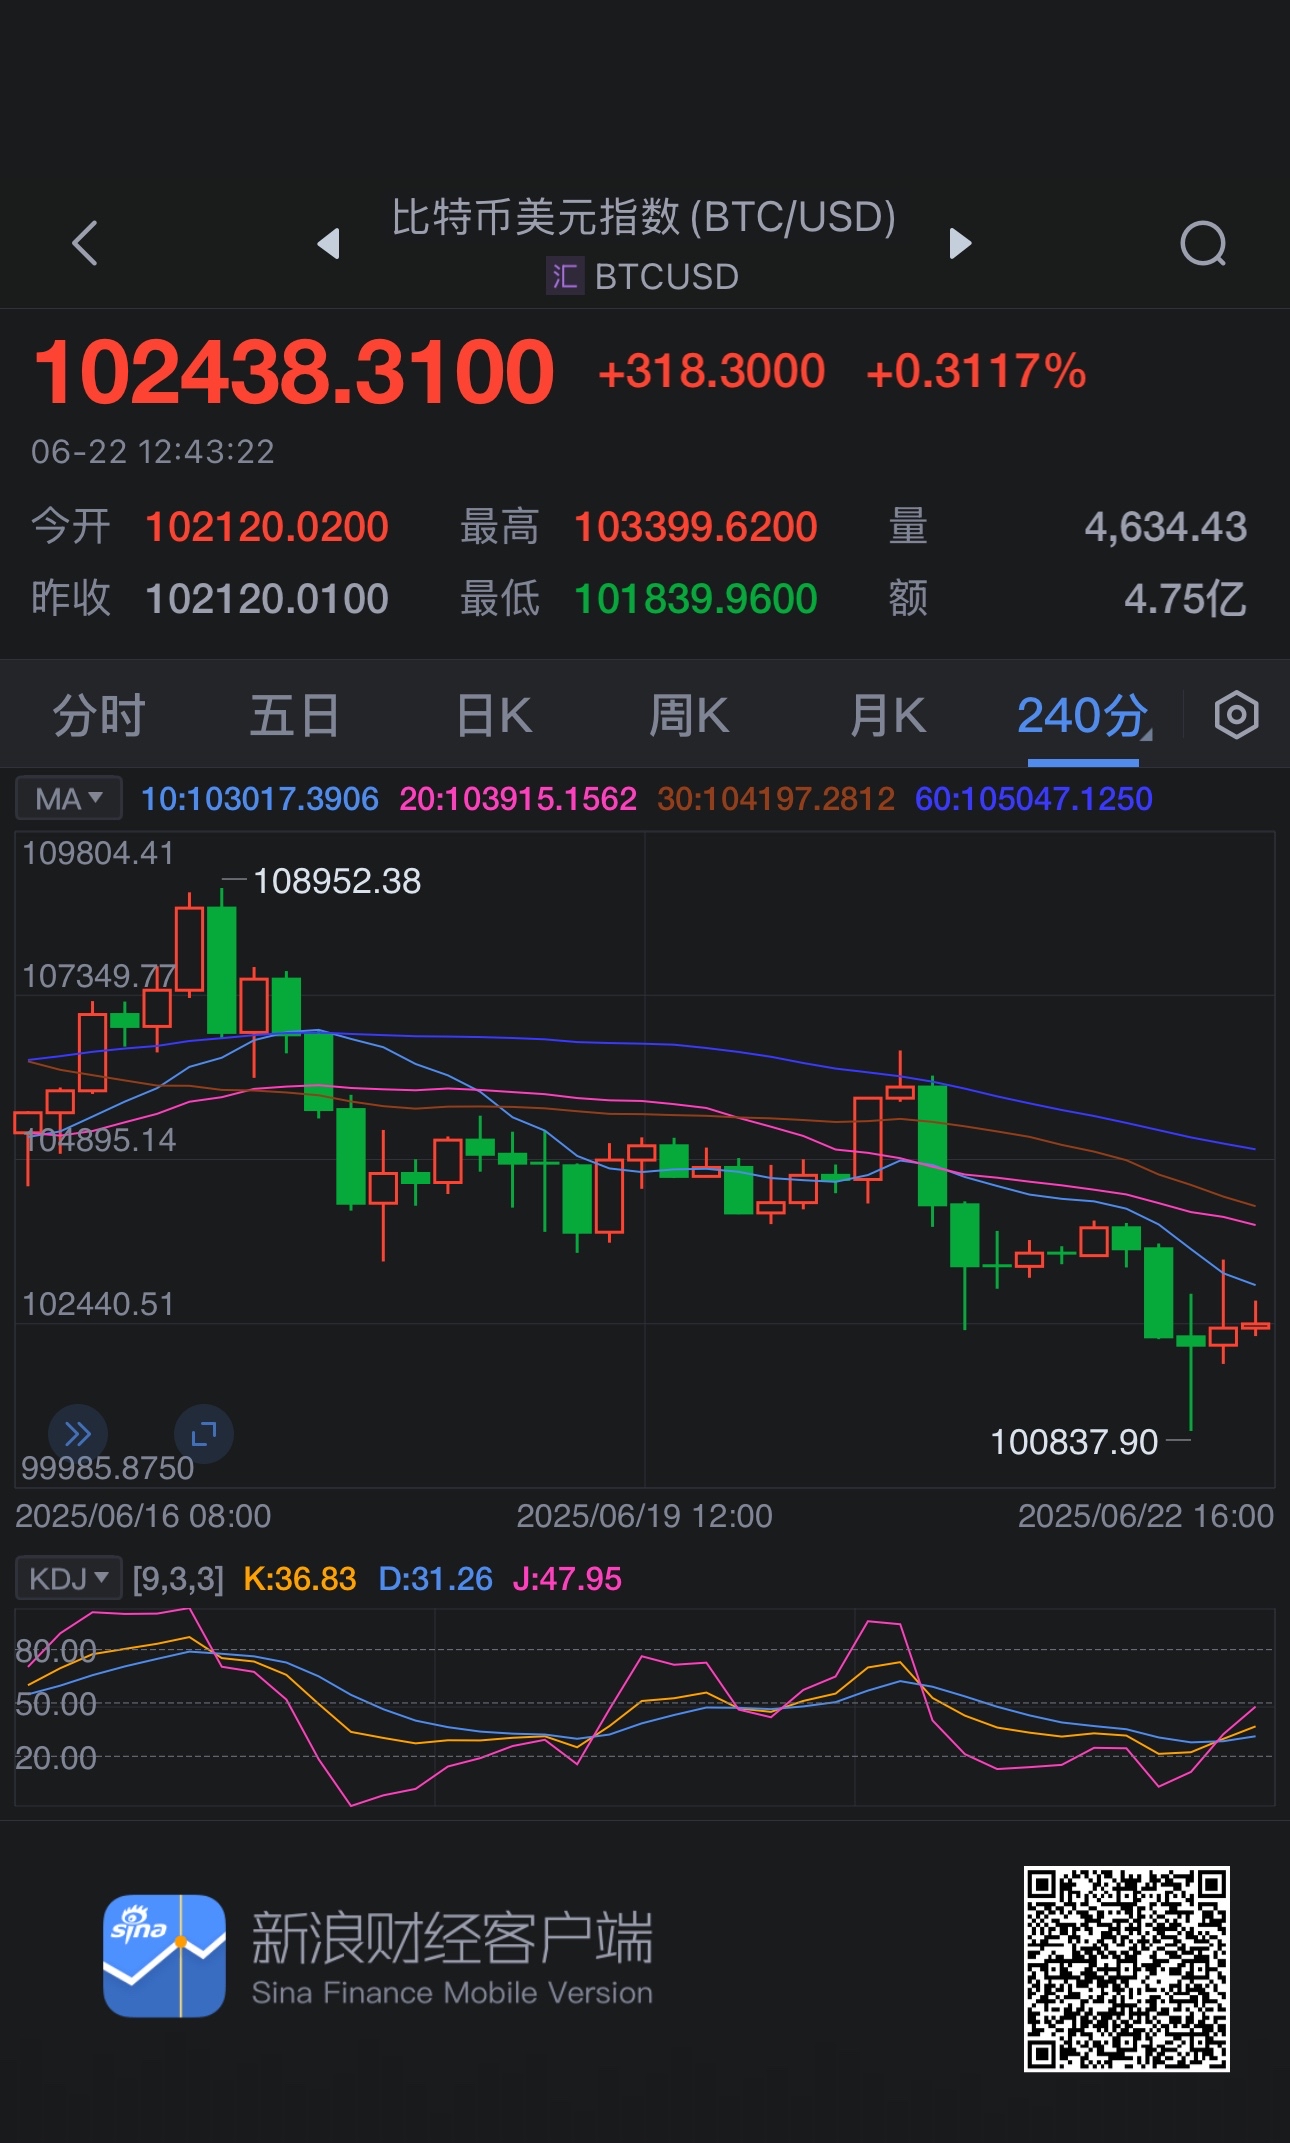This screenshot has width=1290, height=2143.
Task: Tap the 最低 value 101839.9600
Action: pyautogui.click(x=696, y=599)
